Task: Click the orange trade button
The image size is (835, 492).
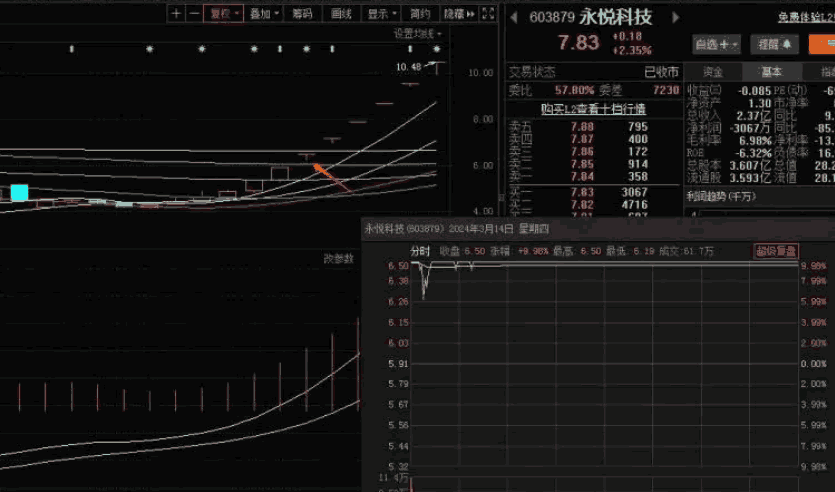Action: pyautogui.click(x=822, y=44)
